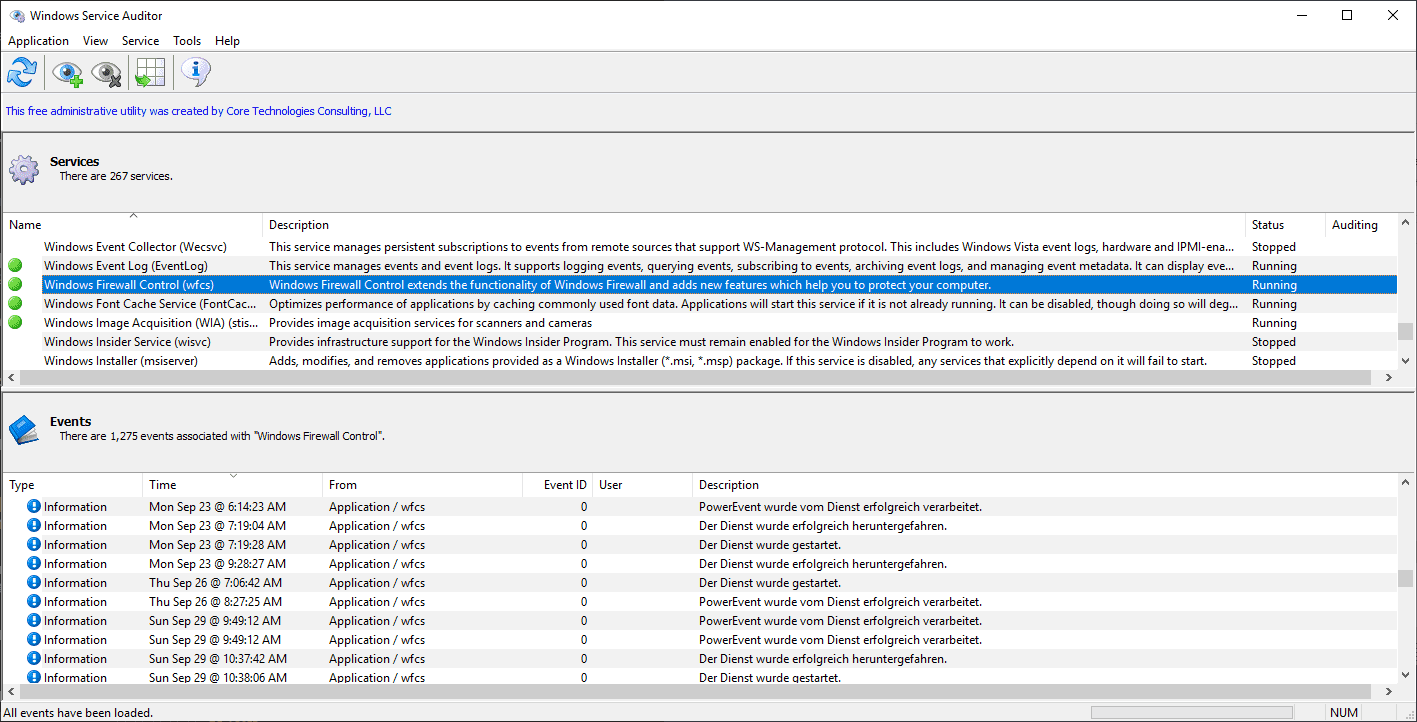The image size is (1417, 722).
Task: Sort events by the Type column header
Action: 73,485
